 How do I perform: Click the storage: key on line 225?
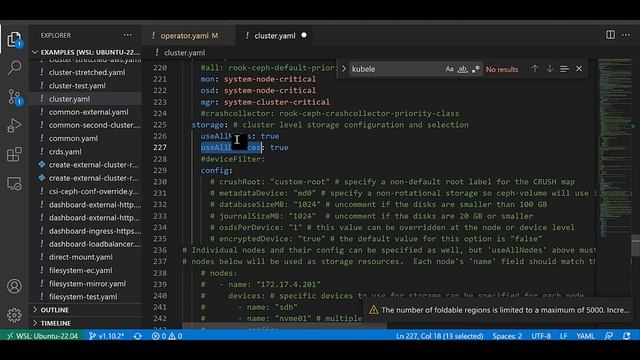208,124
